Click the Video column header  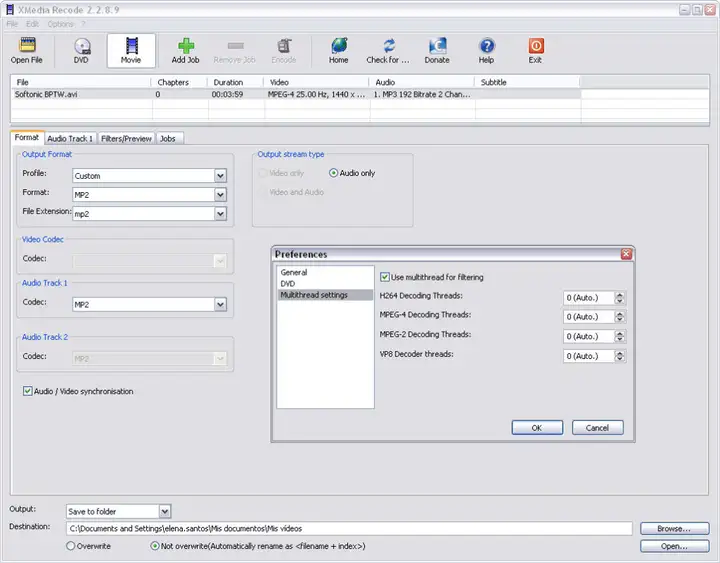point(316,82)
